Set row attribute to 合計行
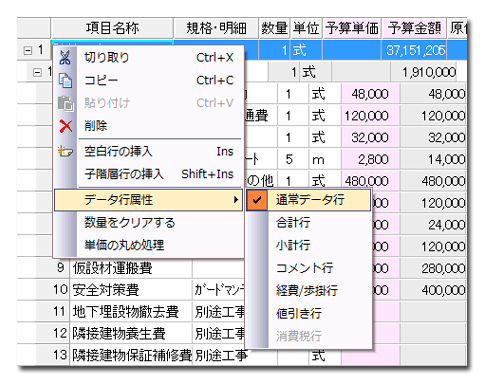The width and height of the screenshot is (484, 383). (x=308, y=222)
